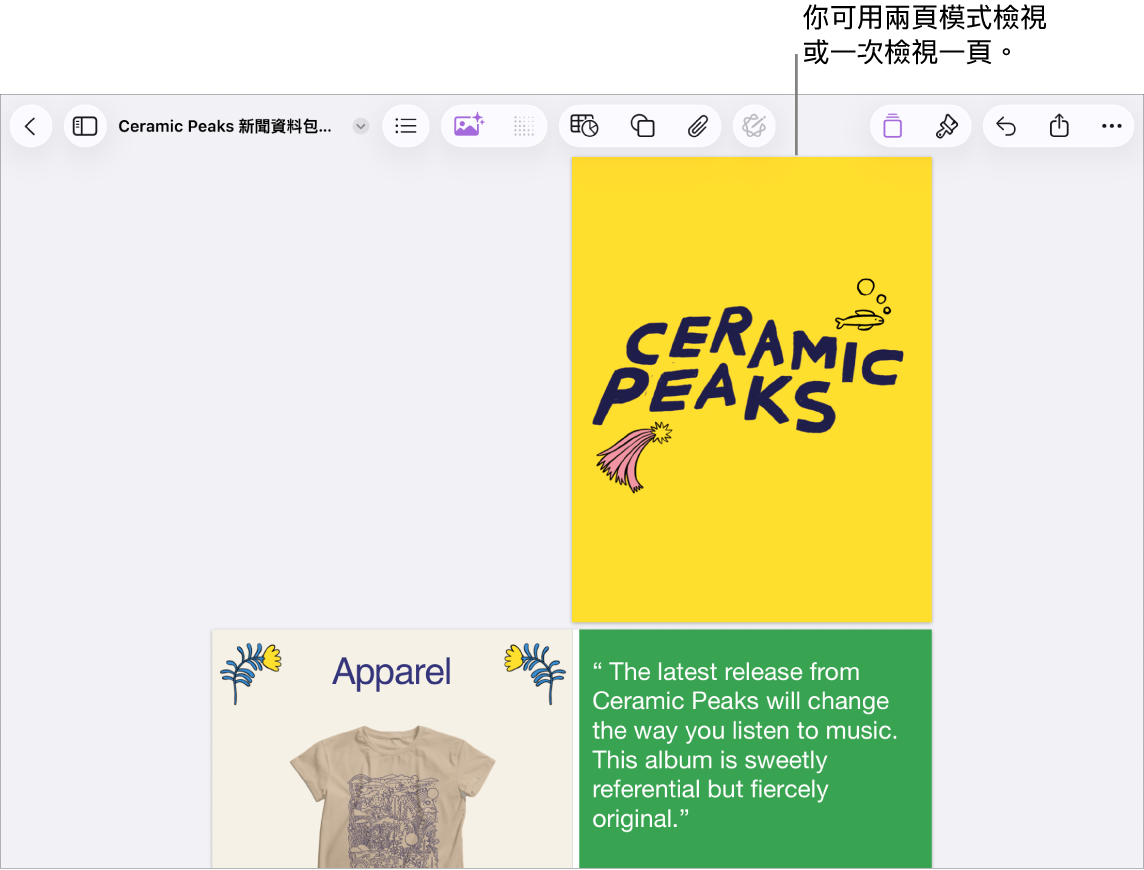Select the Apparel heading text
1144x870 pixels.
point(392,671)
